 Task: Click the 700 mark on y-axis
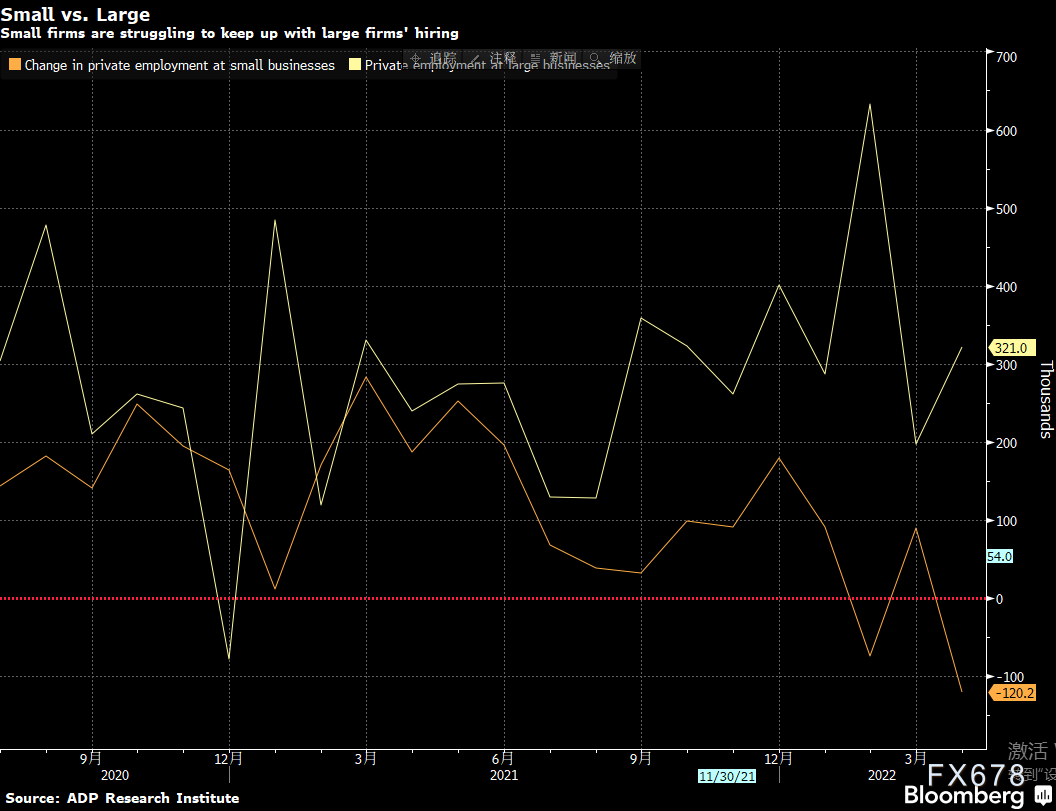pos(1006,57)
